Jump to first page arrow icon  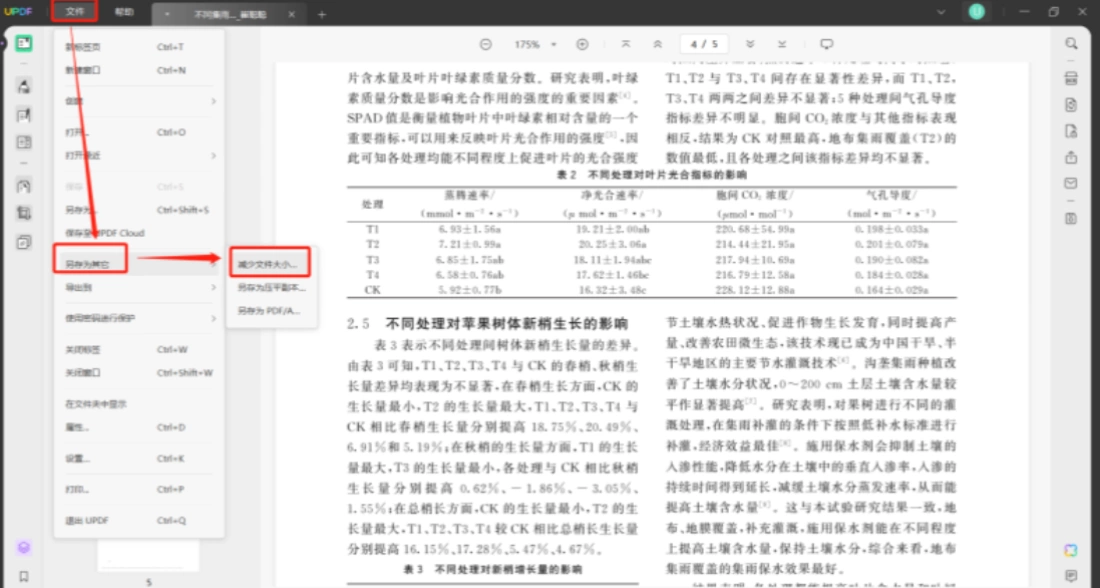coord(626,44)
